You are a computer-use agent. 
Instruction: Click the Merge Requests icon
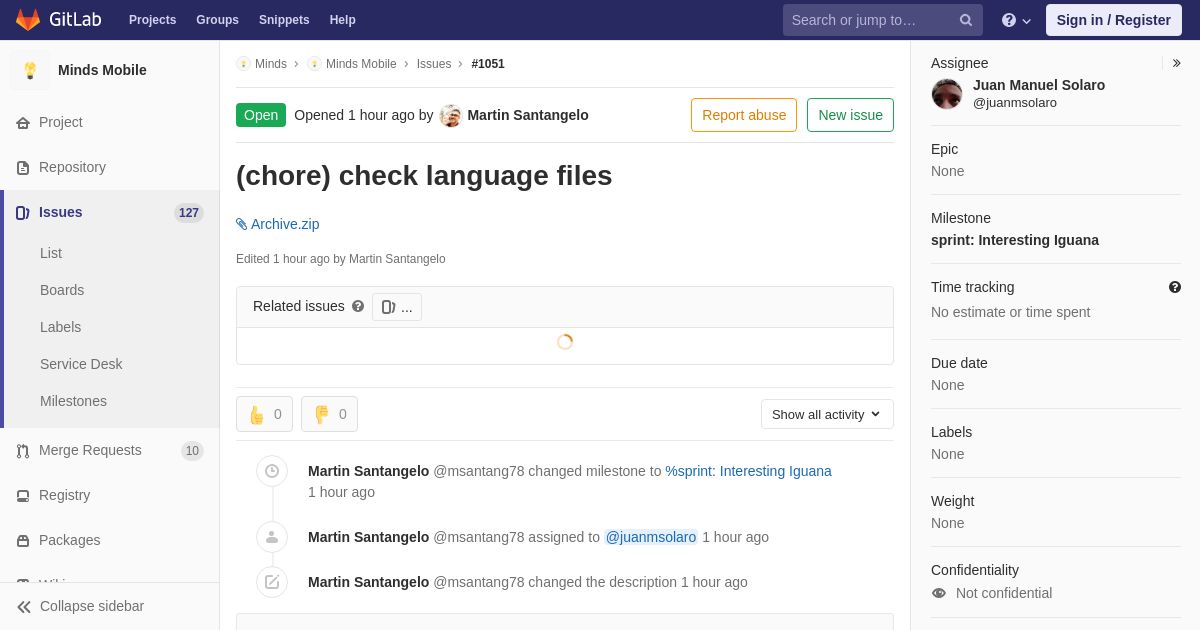(x=23, y=451)
